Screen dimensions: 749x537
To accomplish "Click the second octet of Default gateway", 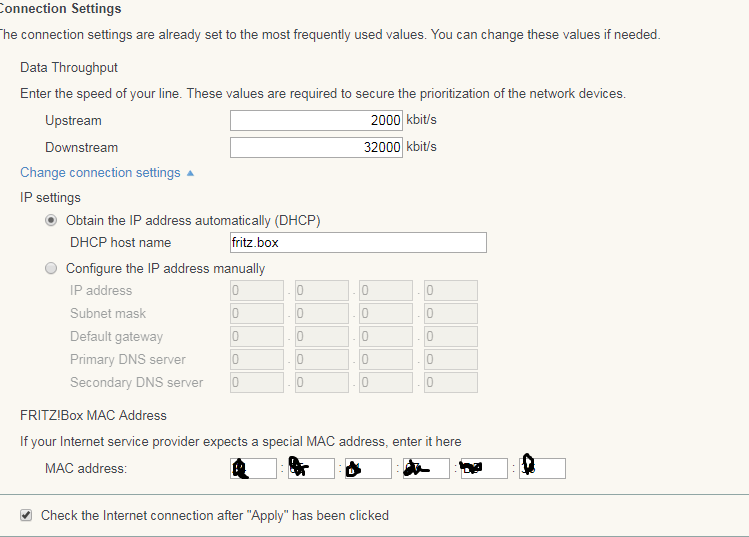I will coord(321,337).
